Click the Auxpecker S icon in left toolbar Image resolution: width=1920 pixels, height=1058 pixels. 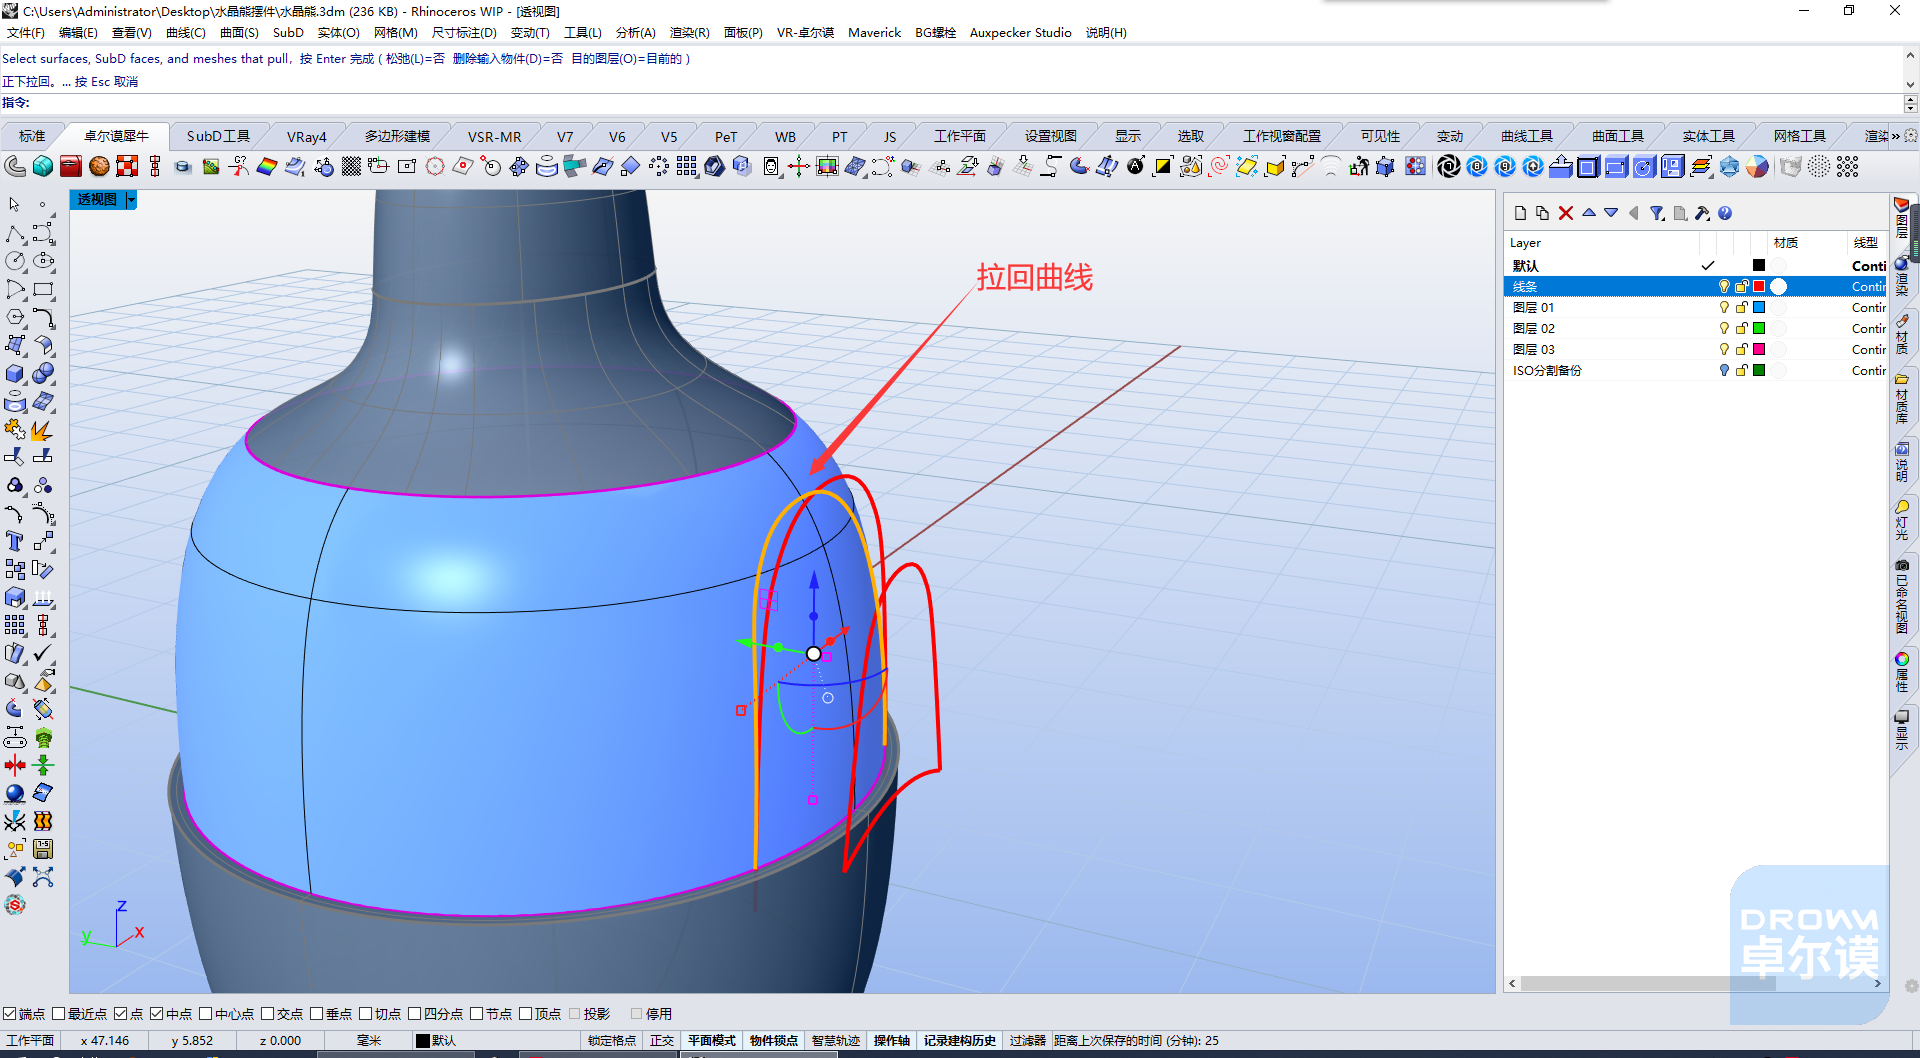point(14,905)
